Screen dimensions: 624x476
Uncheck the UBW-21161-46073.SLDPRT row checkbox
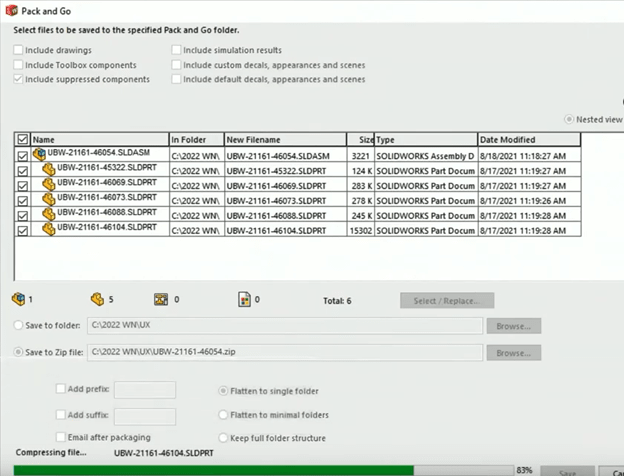click(23, 201)
